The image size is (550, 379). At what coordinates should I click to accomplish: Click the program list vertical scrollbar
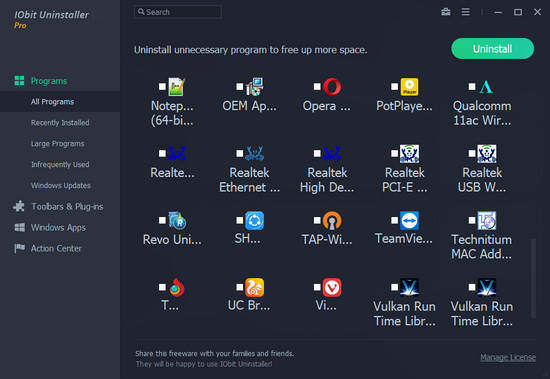(534, 278)
